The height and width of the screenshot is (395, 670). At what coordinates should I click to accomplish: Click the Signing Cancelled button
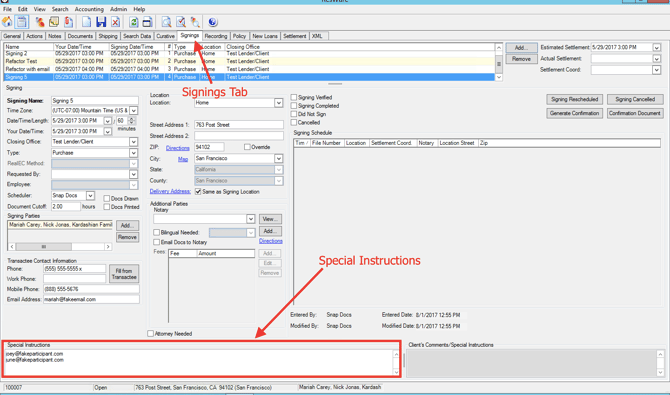pyautogui.click(x=635, y=99)
